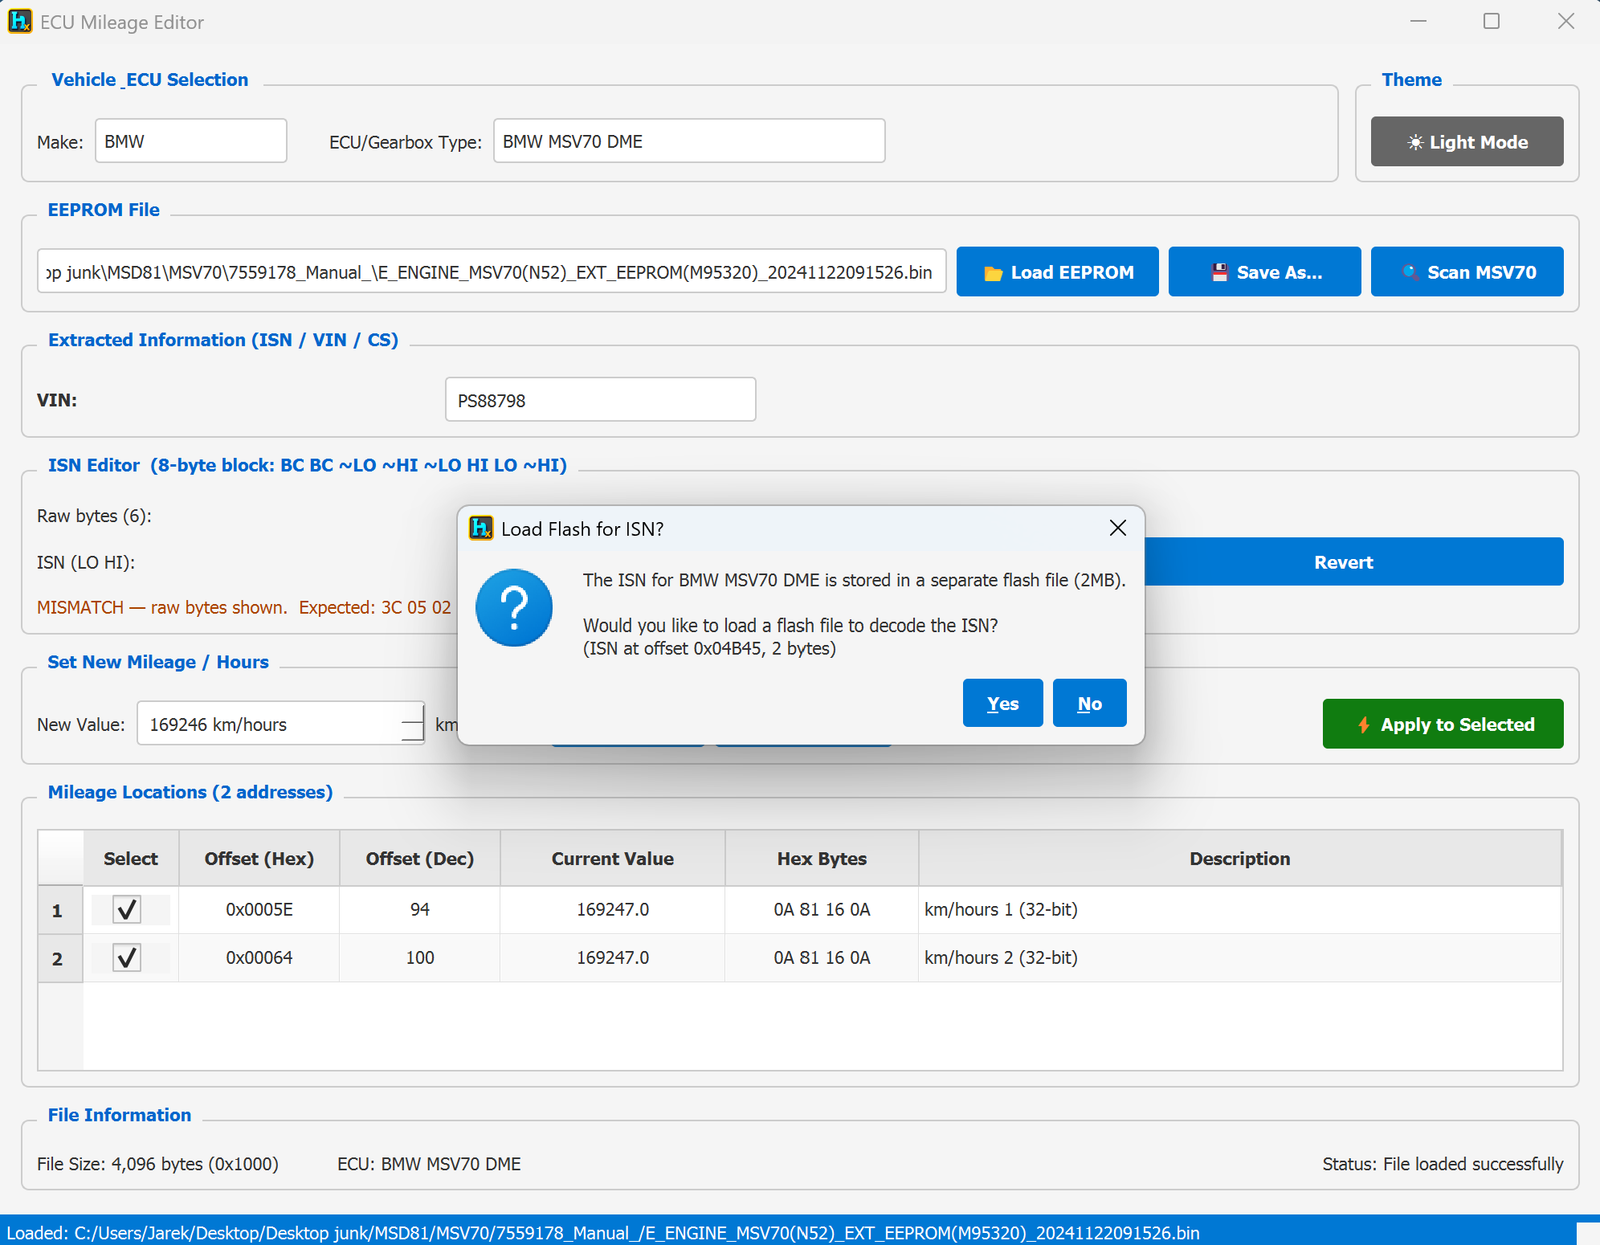Click Status: File loaded successfully text
This screenshot has width=1600, height=1245.
click(1443, 1164)
